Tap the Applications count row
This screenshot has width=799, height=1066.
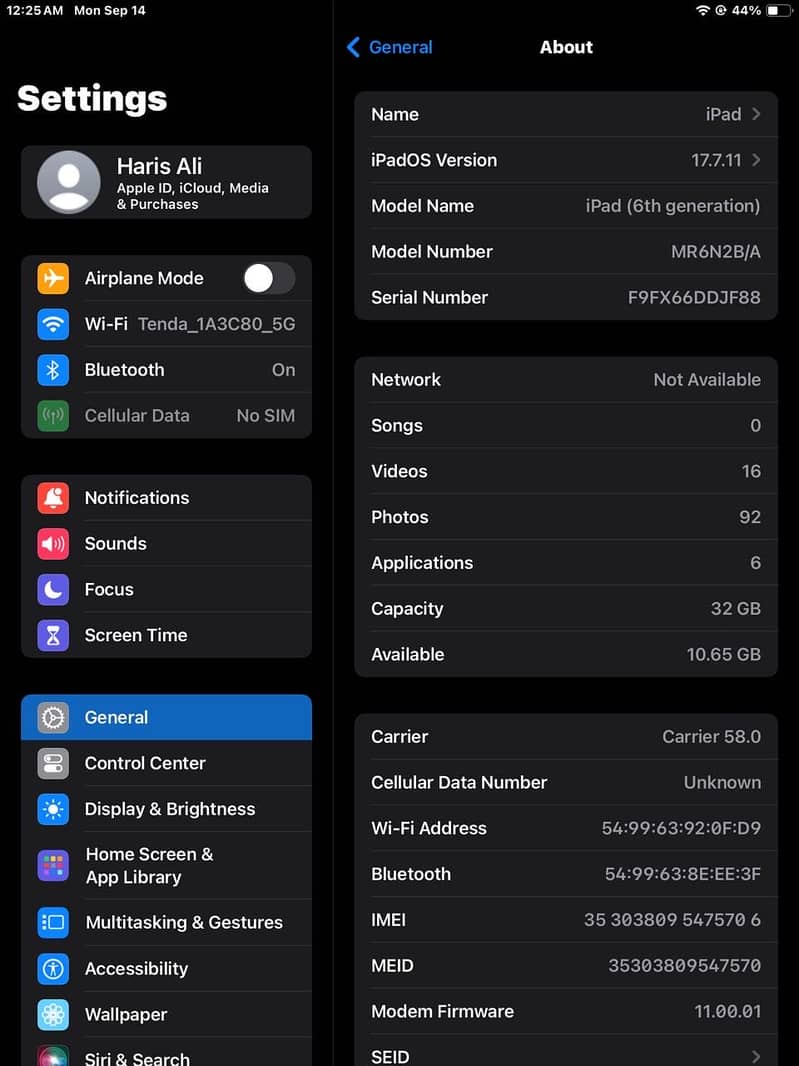click(566, 563)
